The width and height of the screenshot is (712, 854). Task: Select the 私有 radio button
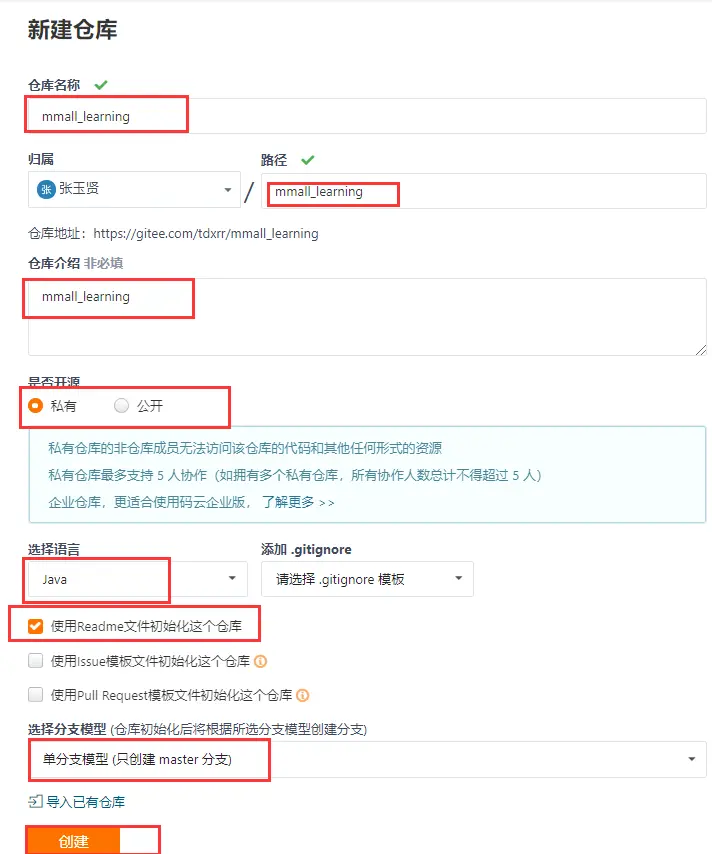coord(35,406)
